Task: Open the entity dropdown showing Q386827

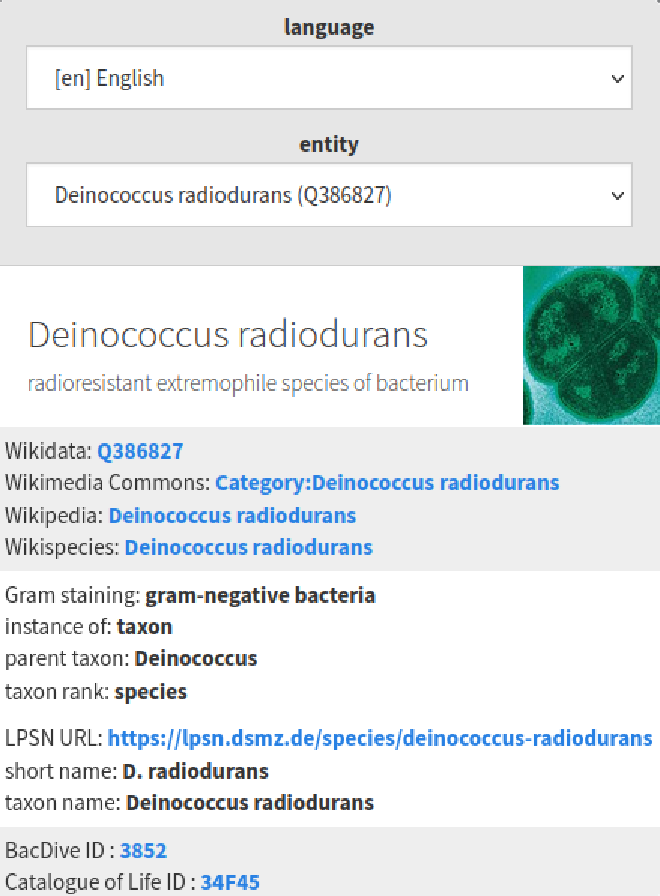Action: coord(329,195)
